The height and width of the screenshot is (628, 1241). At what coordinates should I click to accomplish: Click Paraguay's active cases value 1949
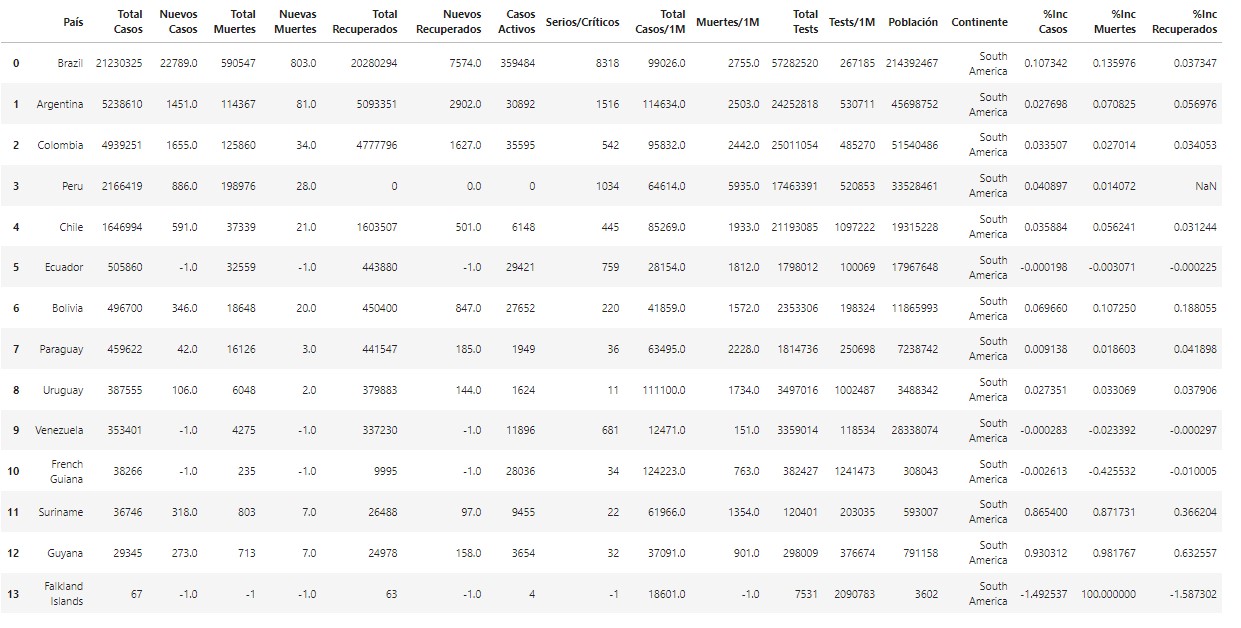click(523, 349)
